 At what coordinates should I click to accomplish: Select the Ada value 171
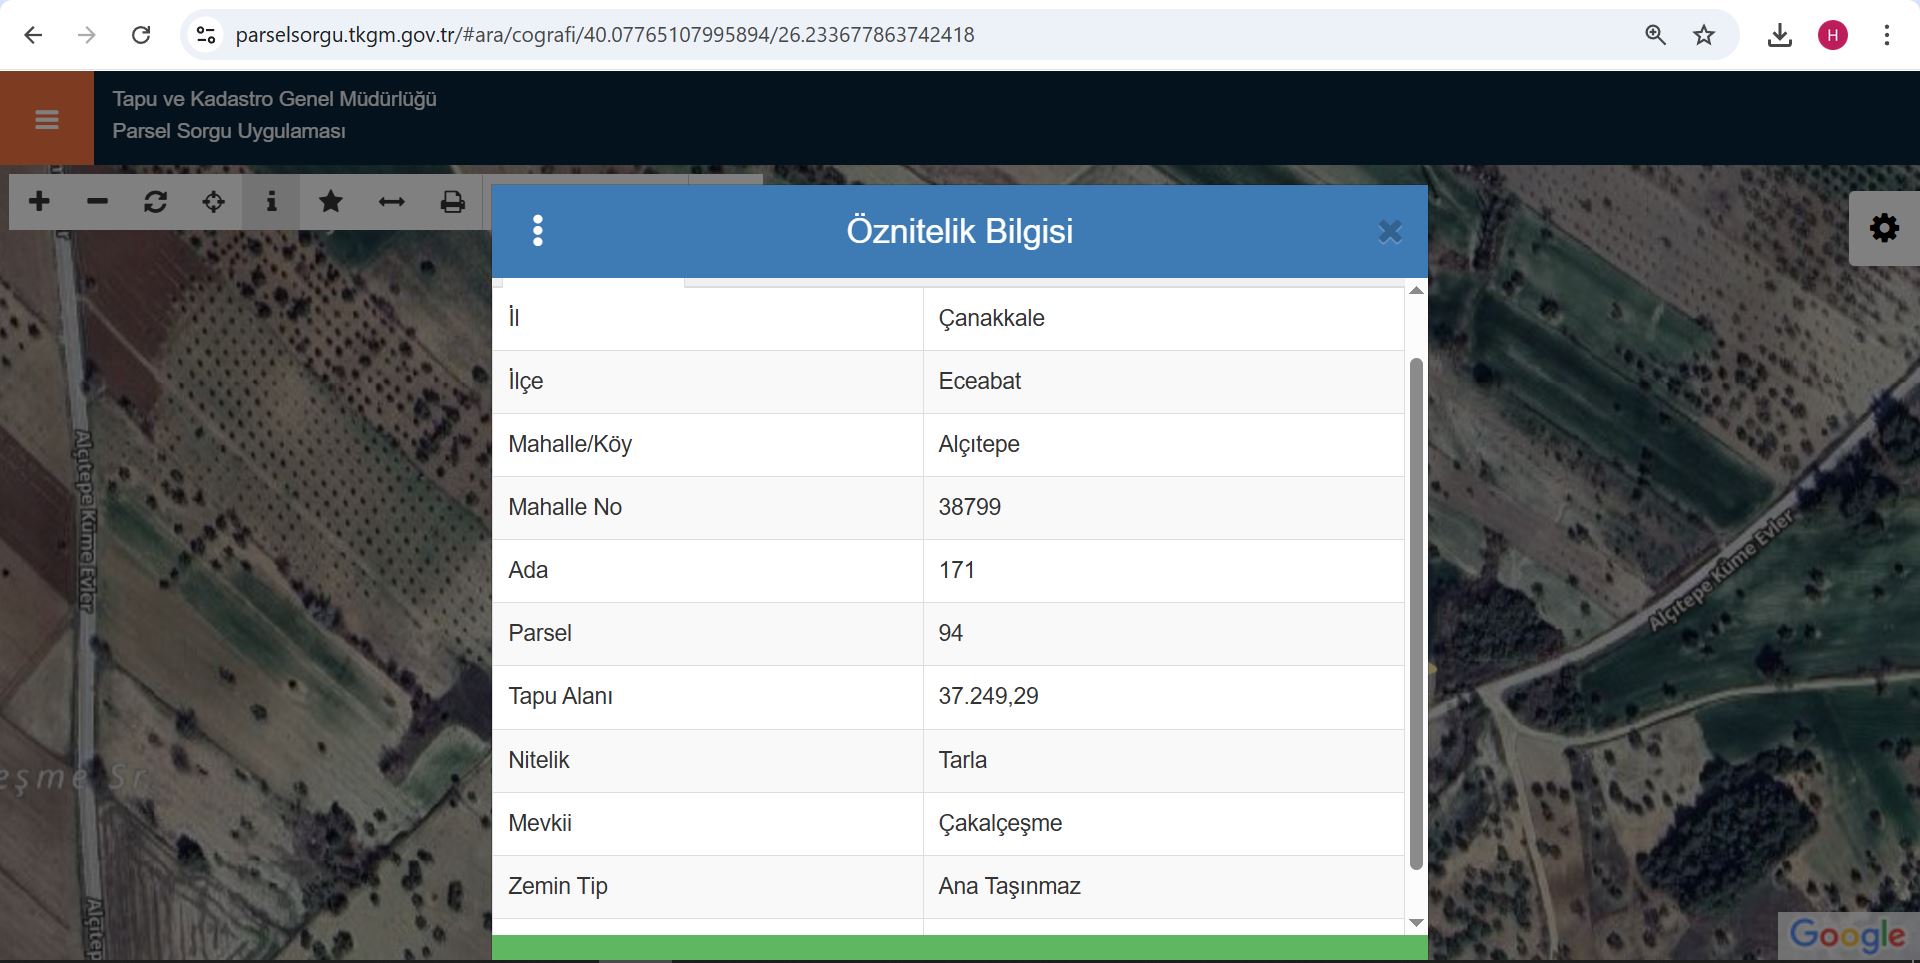tap(1163, 570)
